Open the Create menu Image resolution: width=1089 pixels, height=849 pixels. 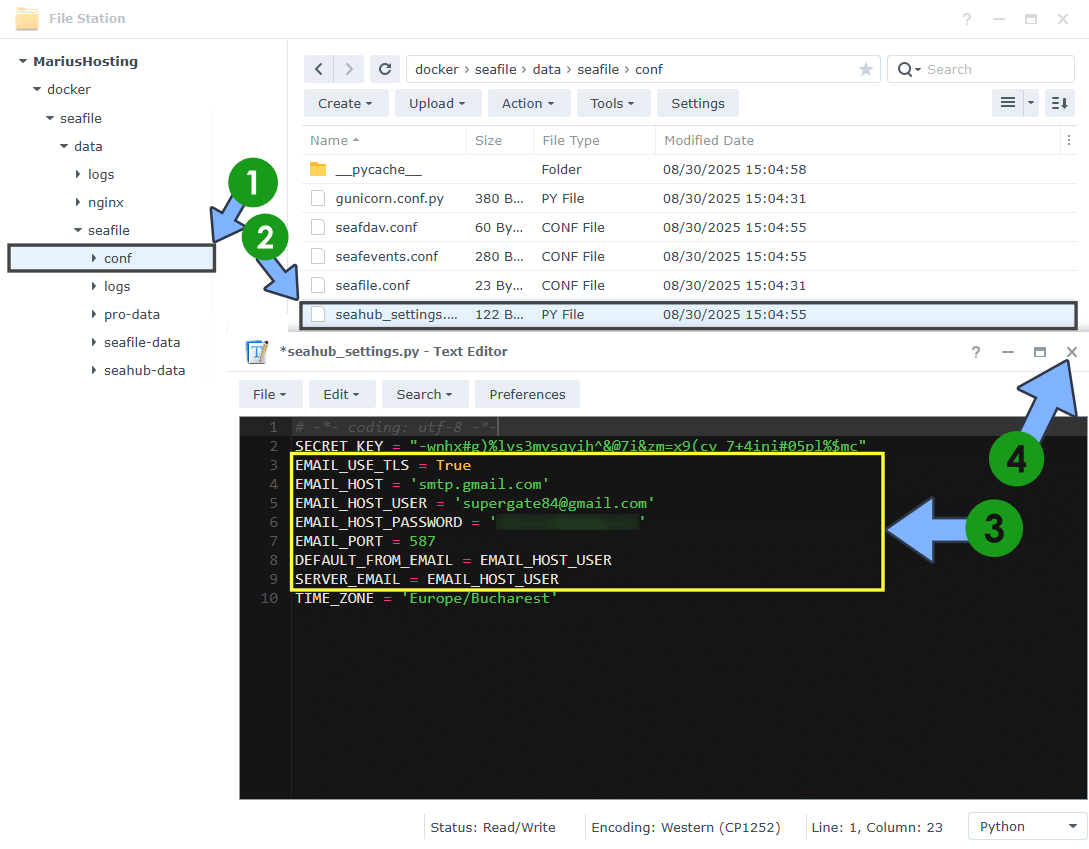pos(344,104)
